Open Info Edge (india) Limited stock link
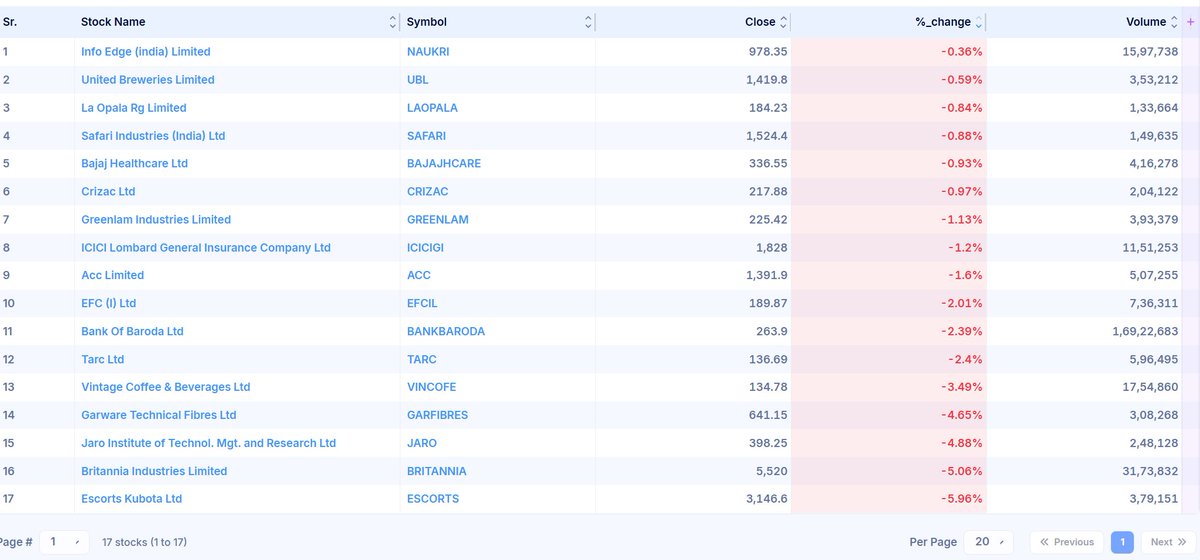 146,51
